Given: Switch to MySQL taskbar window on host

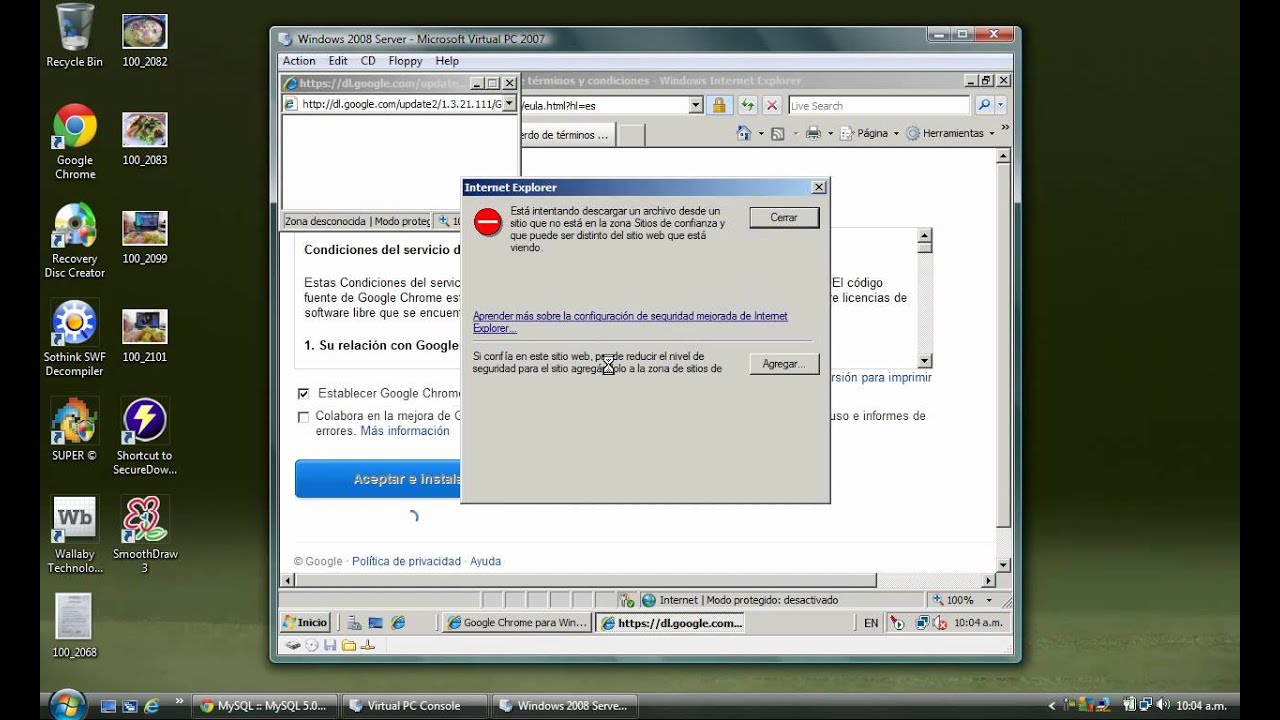Looking at the screenshot, I should click(x=264, y=705).
